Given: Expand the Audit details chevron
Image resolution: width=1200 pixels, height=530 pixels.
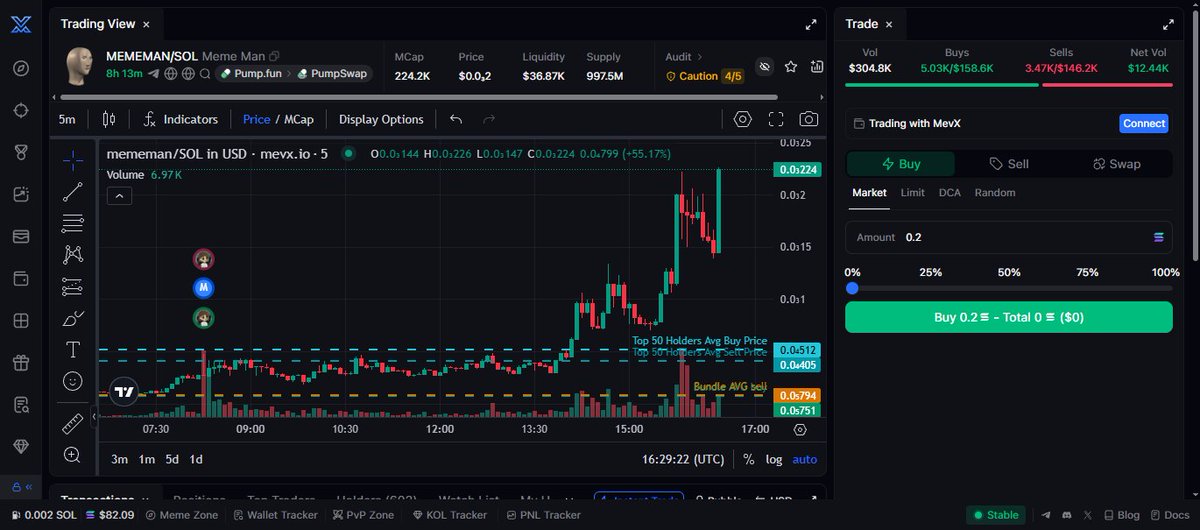Looking at the screenshot, I should pyautogui.click(x=700, y=57).
